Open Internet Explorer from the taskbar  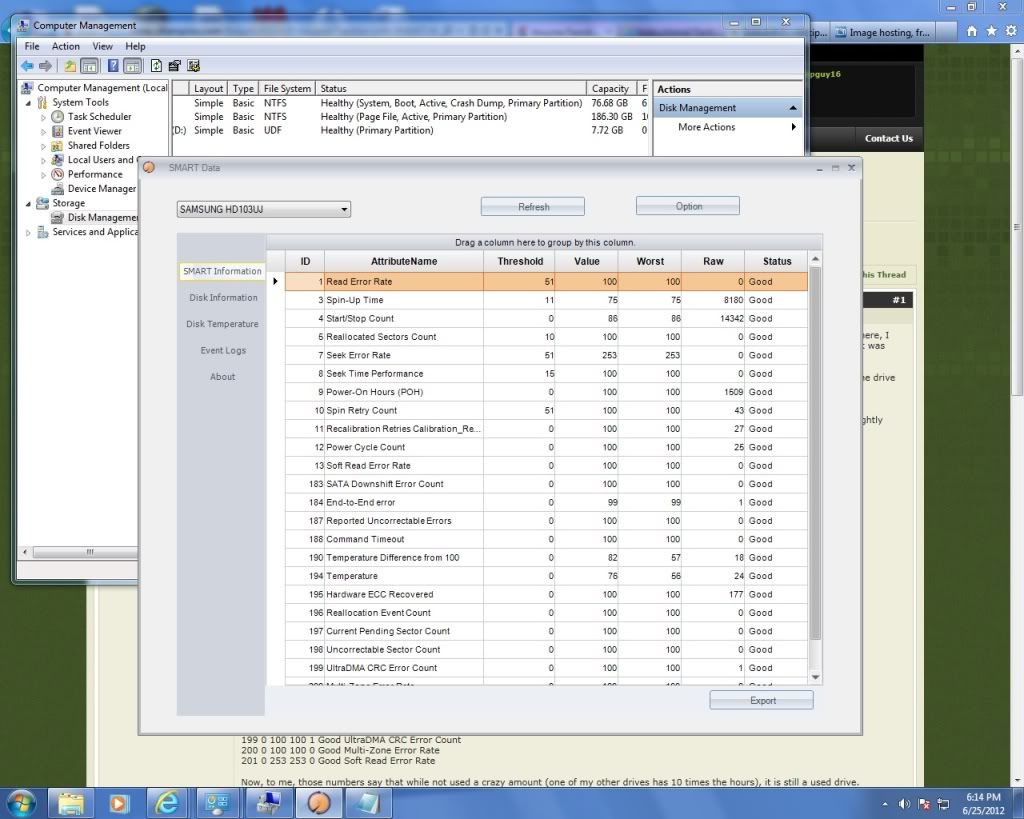tap(167, 803)
